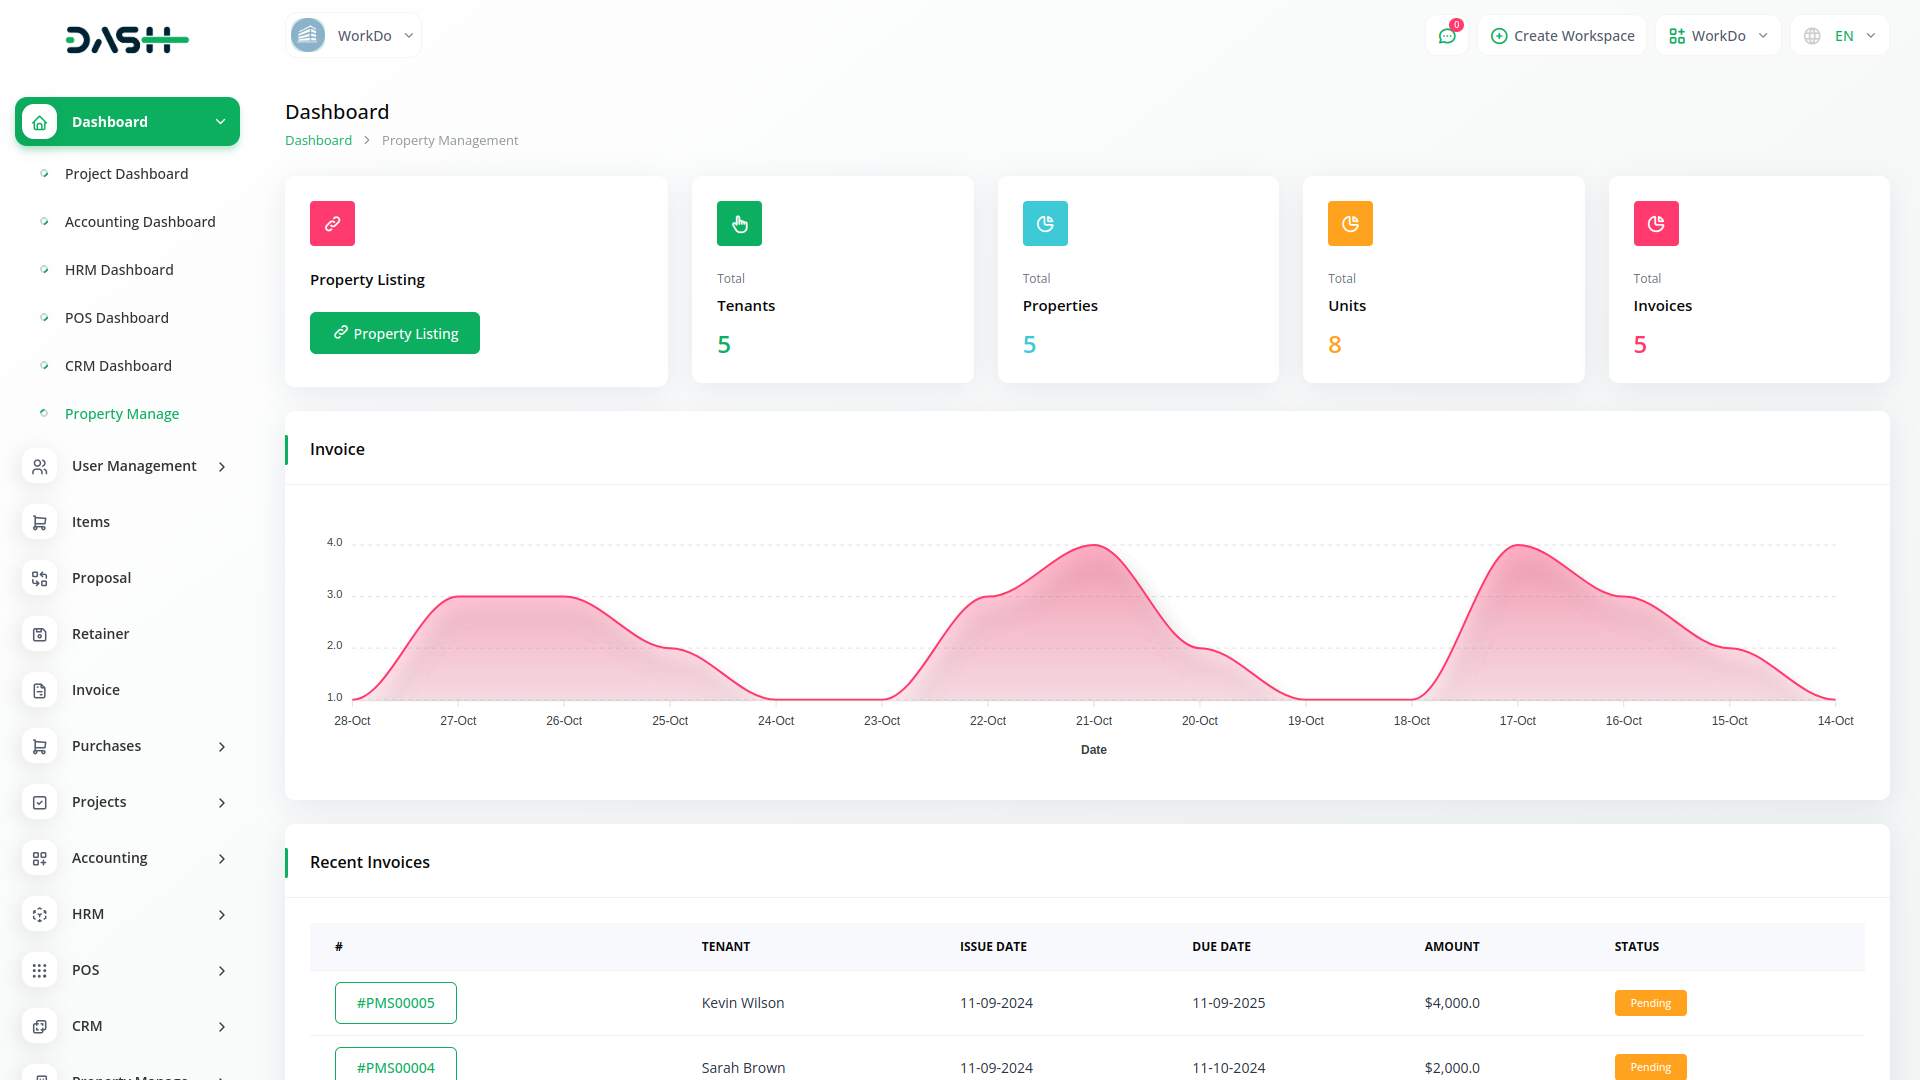Click the Proposal icon in sidebar
The image size is (1920, 1080).
tap(40, 578)
